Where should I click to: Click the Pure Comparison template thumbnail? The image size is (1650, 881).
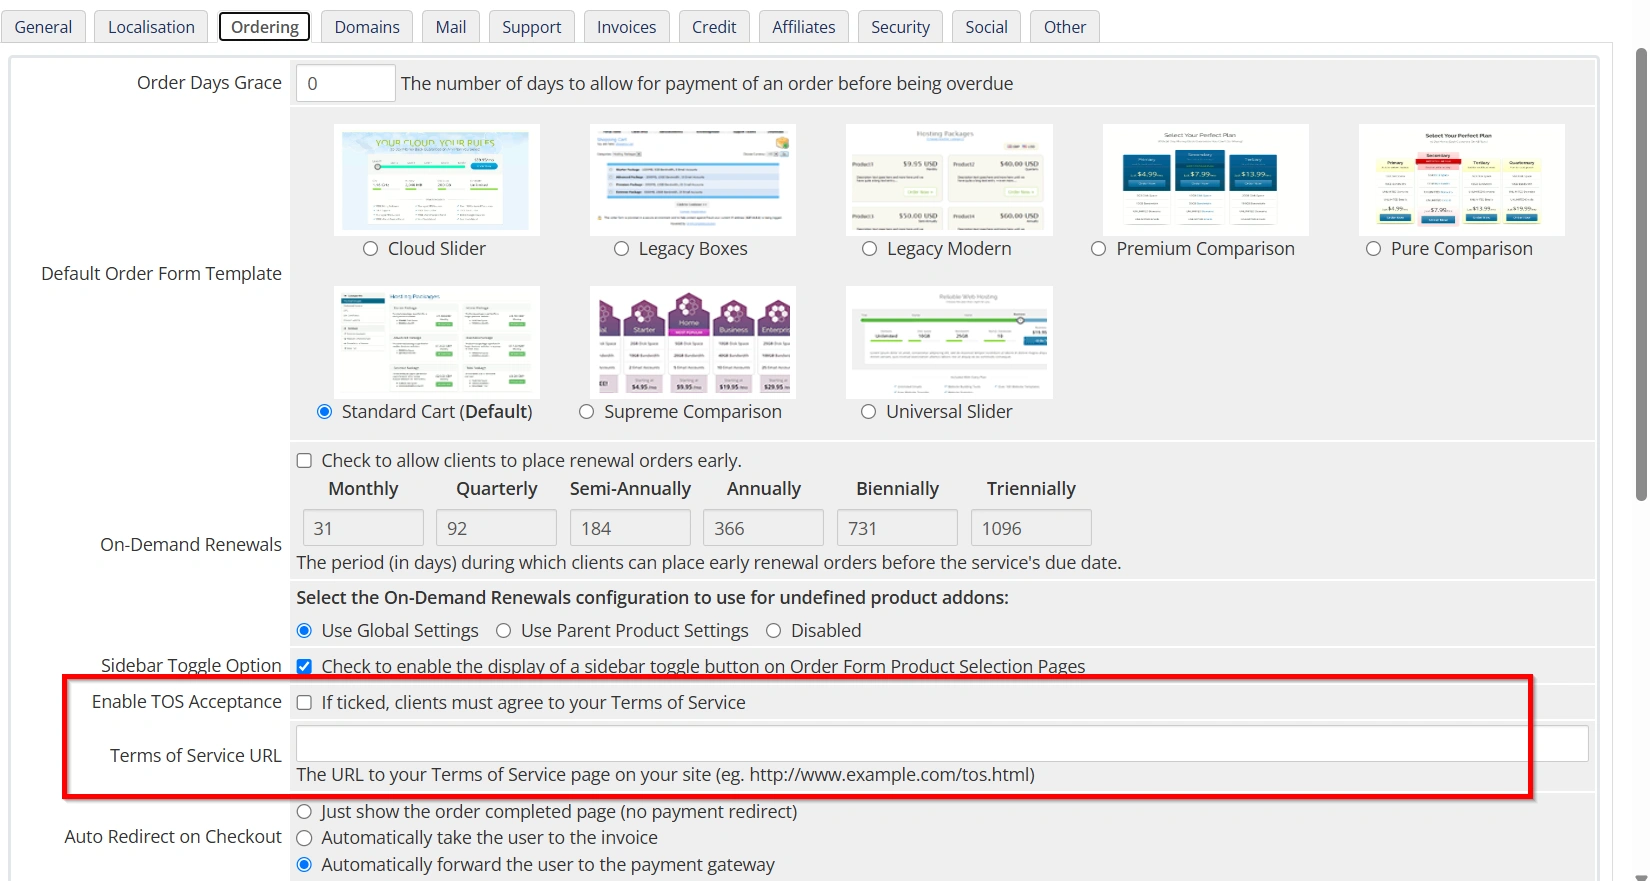(1461, 180)
